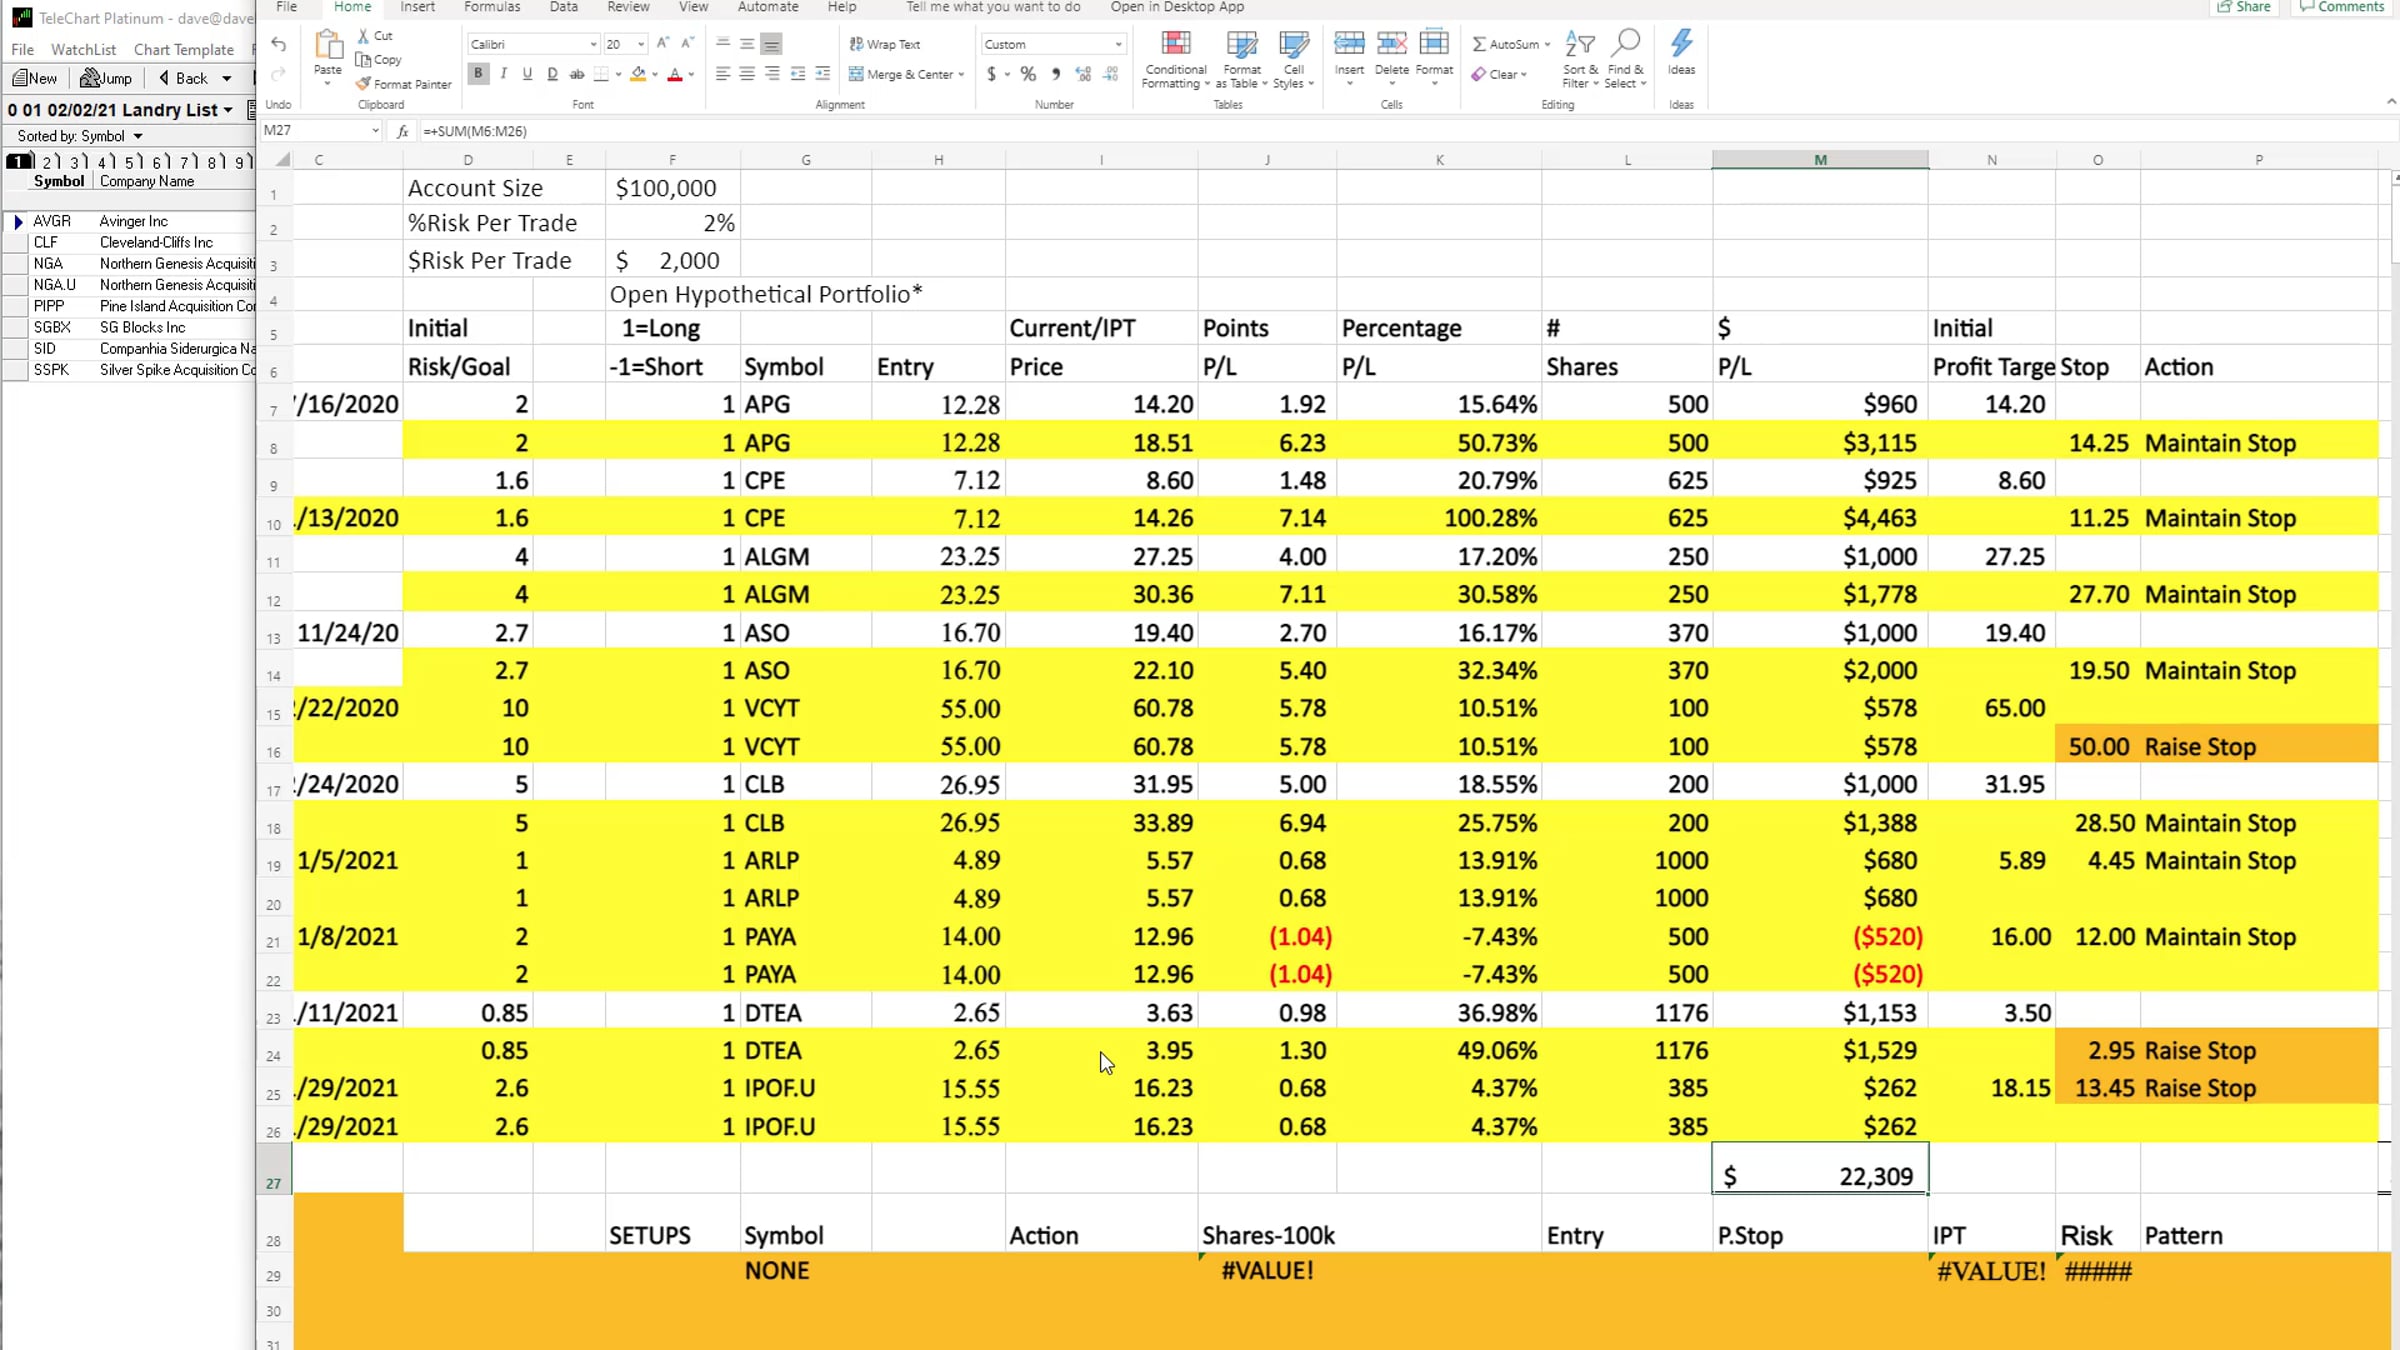Image resolution: width=2400 pixels, height=1350 pixels.
Task: Click the Paste clipboard icon
Action: pyautogui.click(x=328, y=44)
